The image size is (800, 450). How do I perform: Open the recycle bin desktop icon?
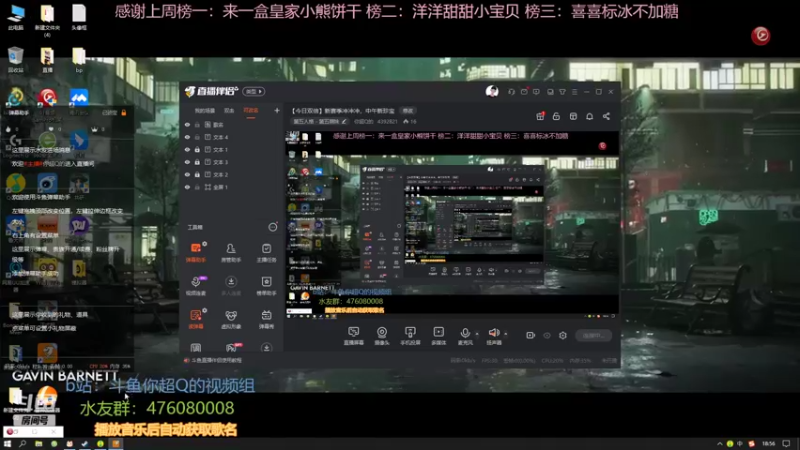(16, 60)
